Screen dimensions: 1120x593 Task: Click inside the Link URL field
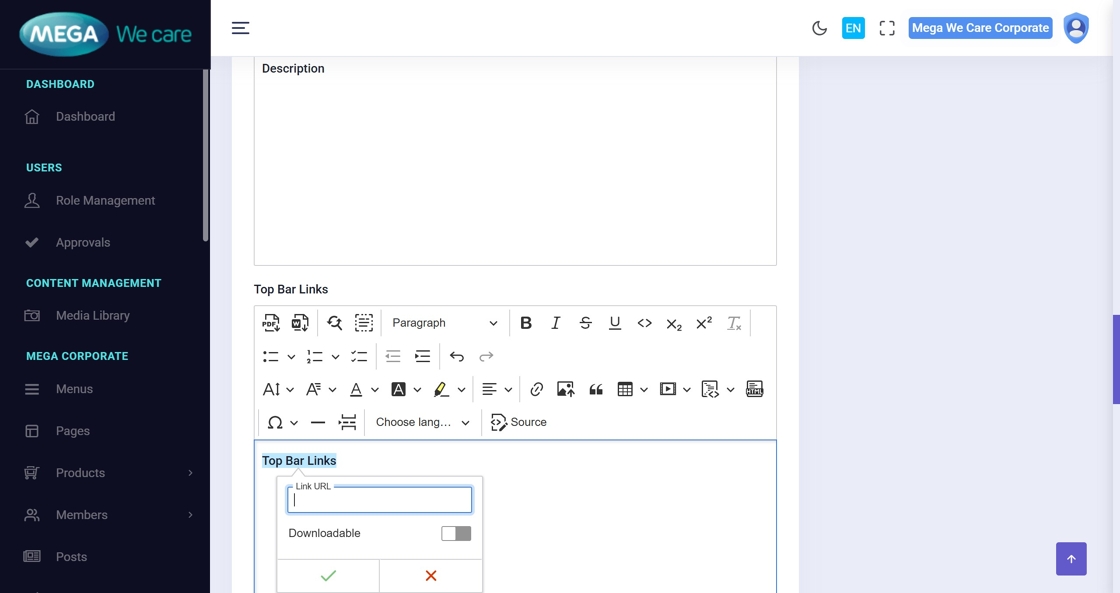point(380,500)
